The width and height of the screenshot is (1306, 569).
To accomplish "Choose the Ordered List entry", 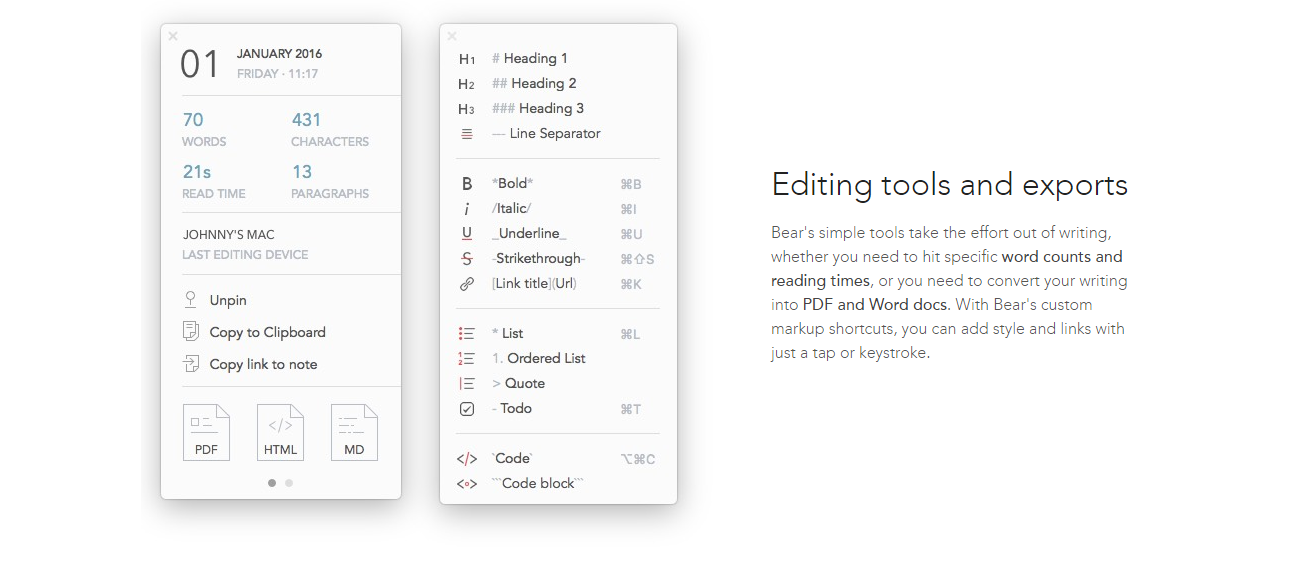I will 539,359.
